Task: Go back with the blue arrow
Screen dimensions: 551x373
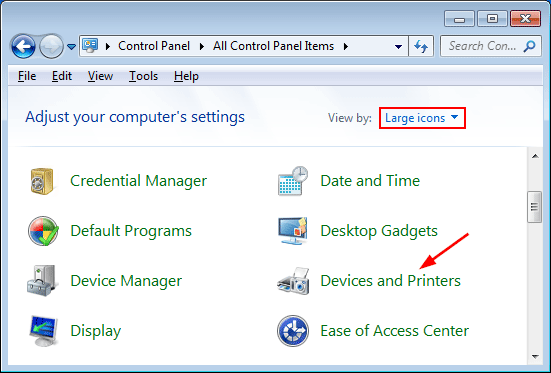Action: click(23, 46)
